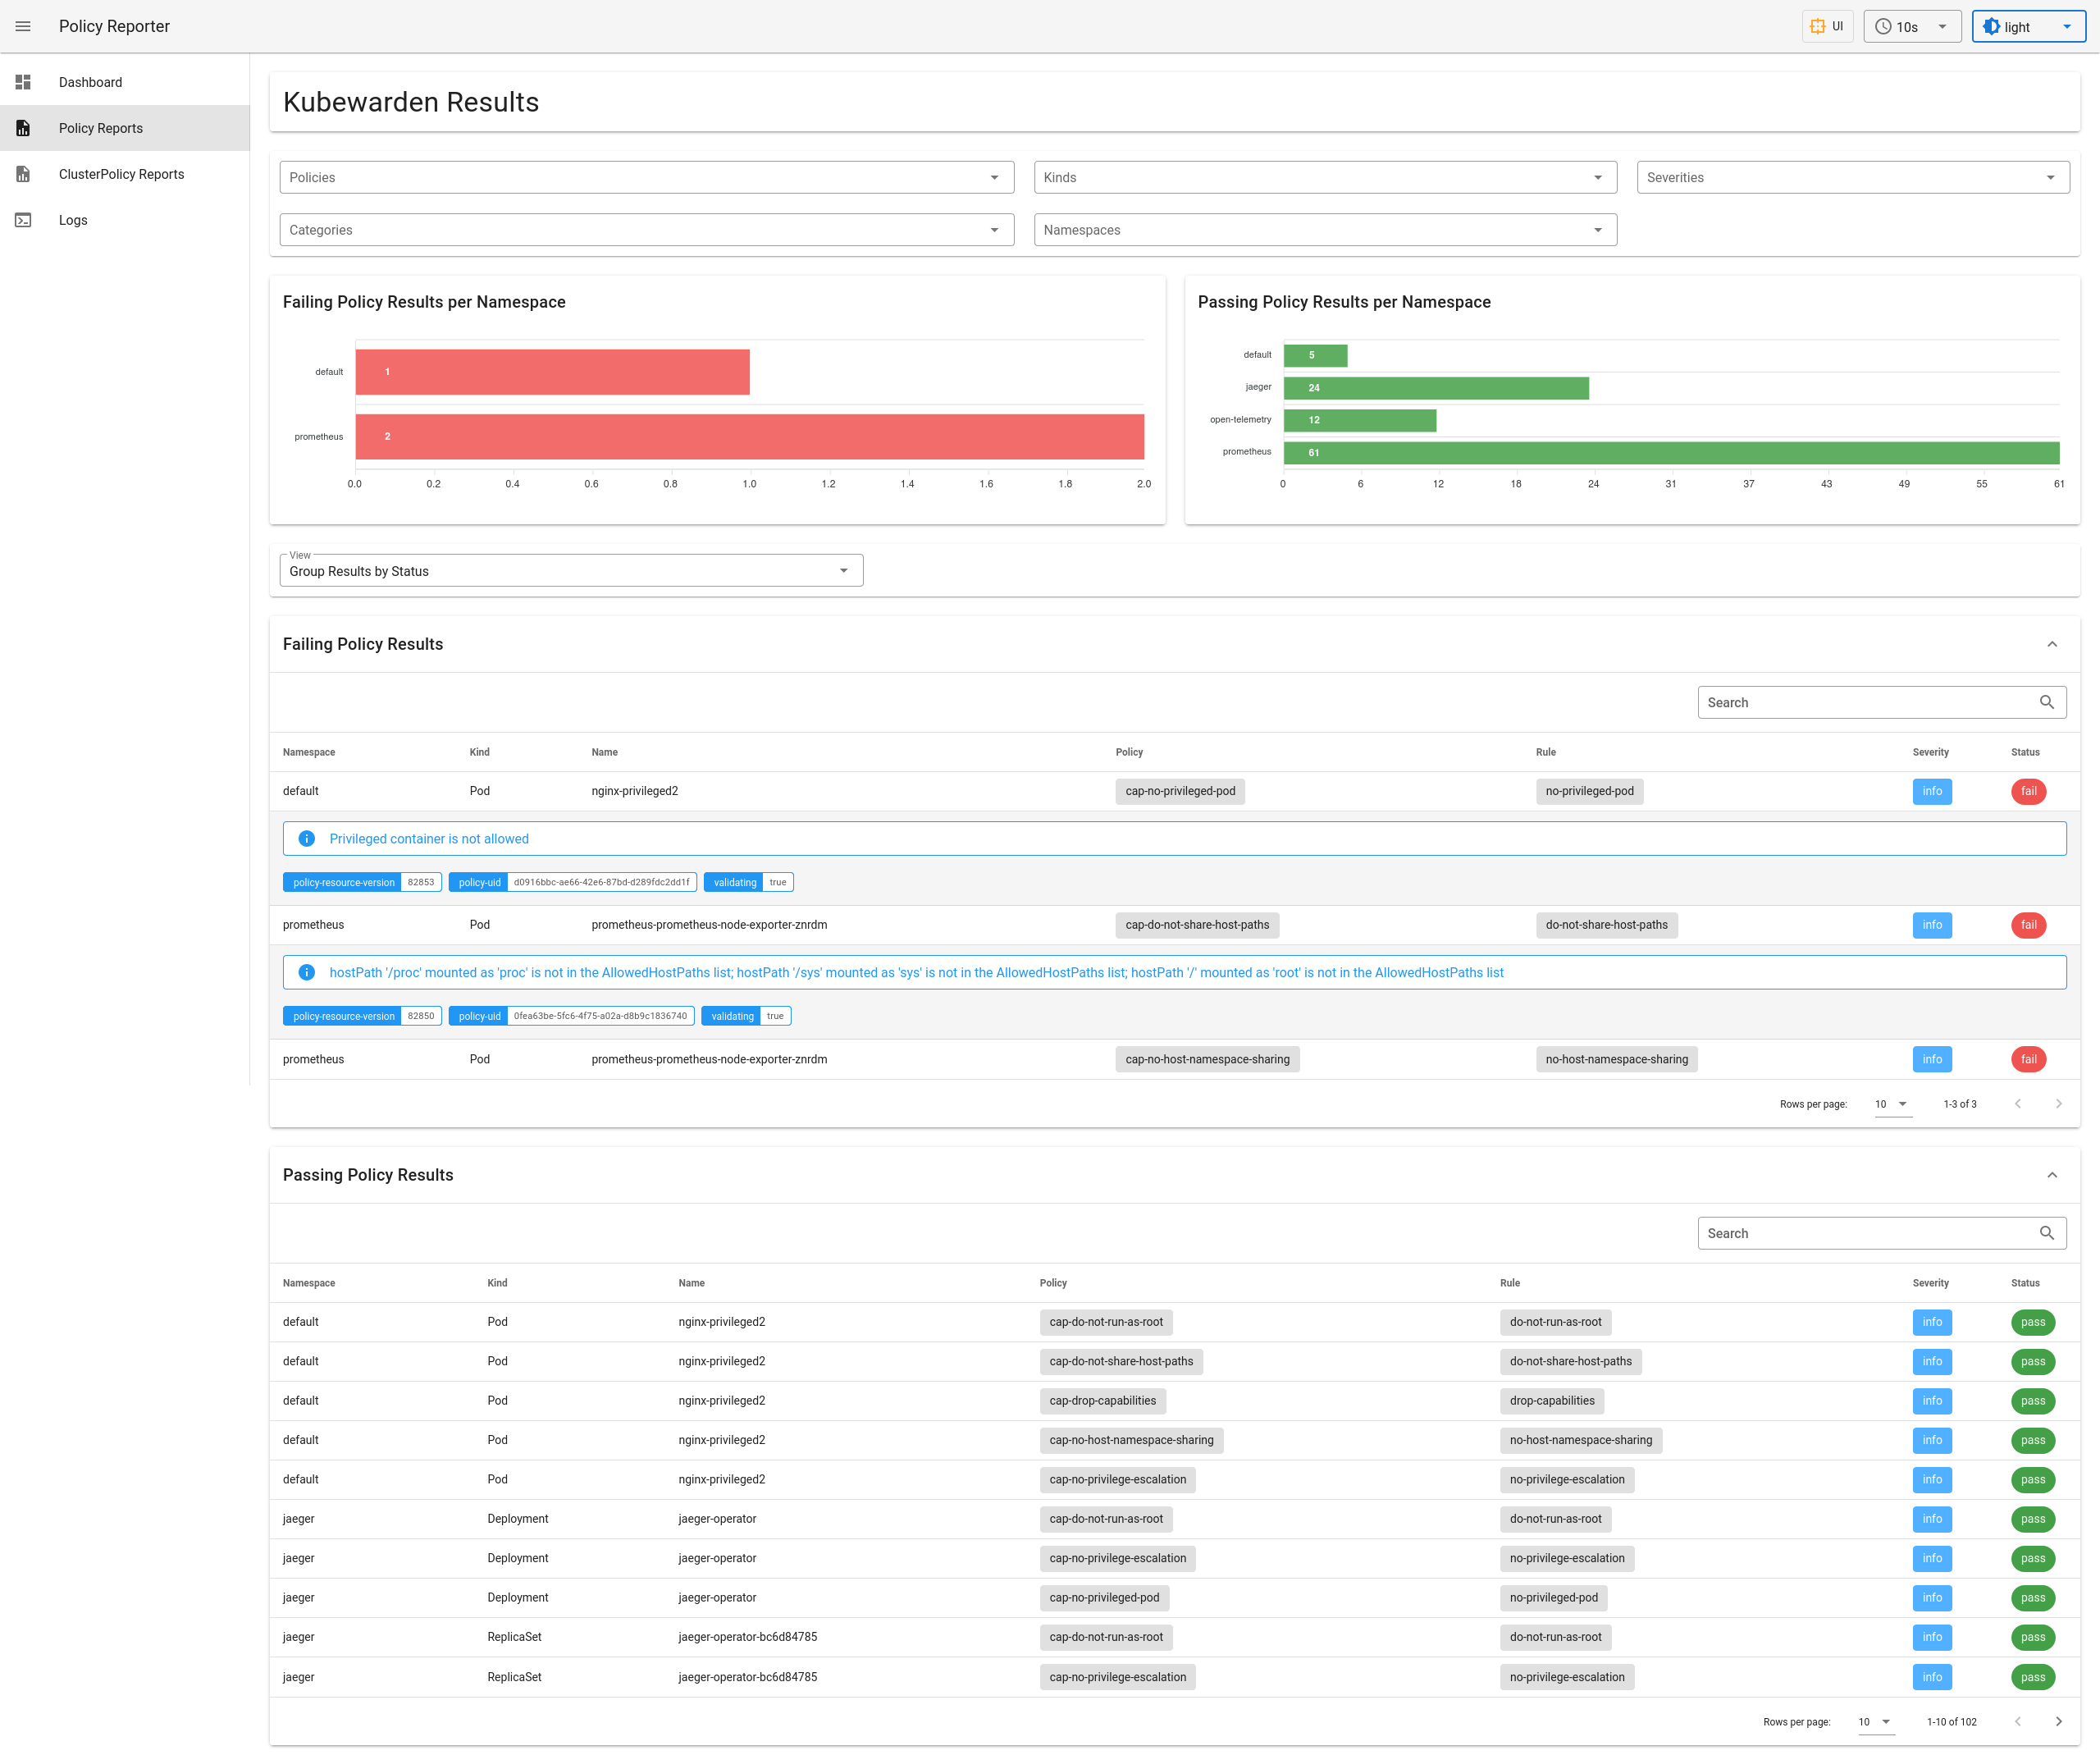Collapse the Failing Policy Results panel
The image size is (2100, 1755).
pos(2052,644)
